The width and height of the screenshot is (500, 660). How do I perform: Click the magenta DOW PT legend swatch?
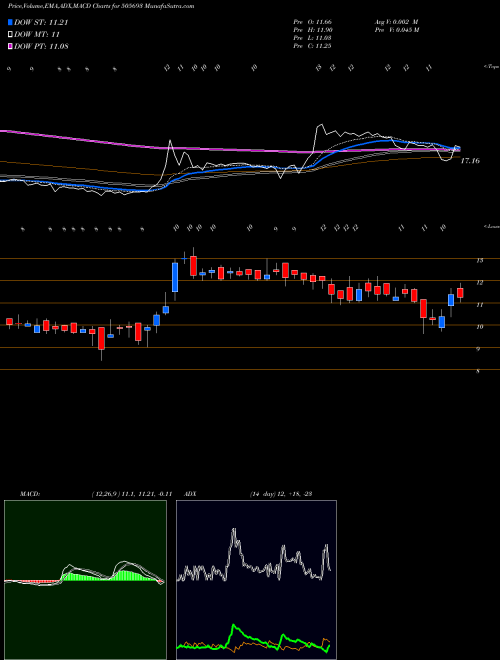click(x=10, y=46)
